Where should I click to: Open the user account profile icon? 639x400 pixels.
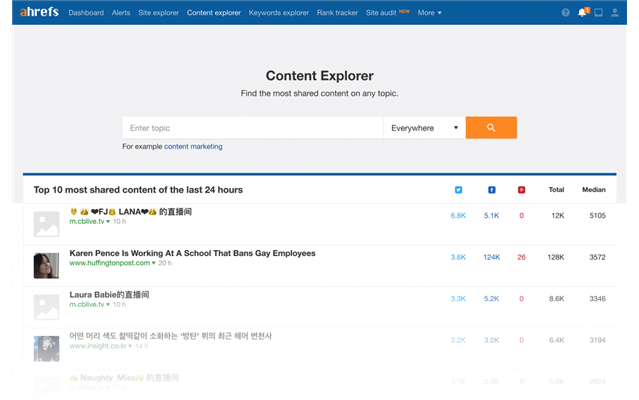617,13
